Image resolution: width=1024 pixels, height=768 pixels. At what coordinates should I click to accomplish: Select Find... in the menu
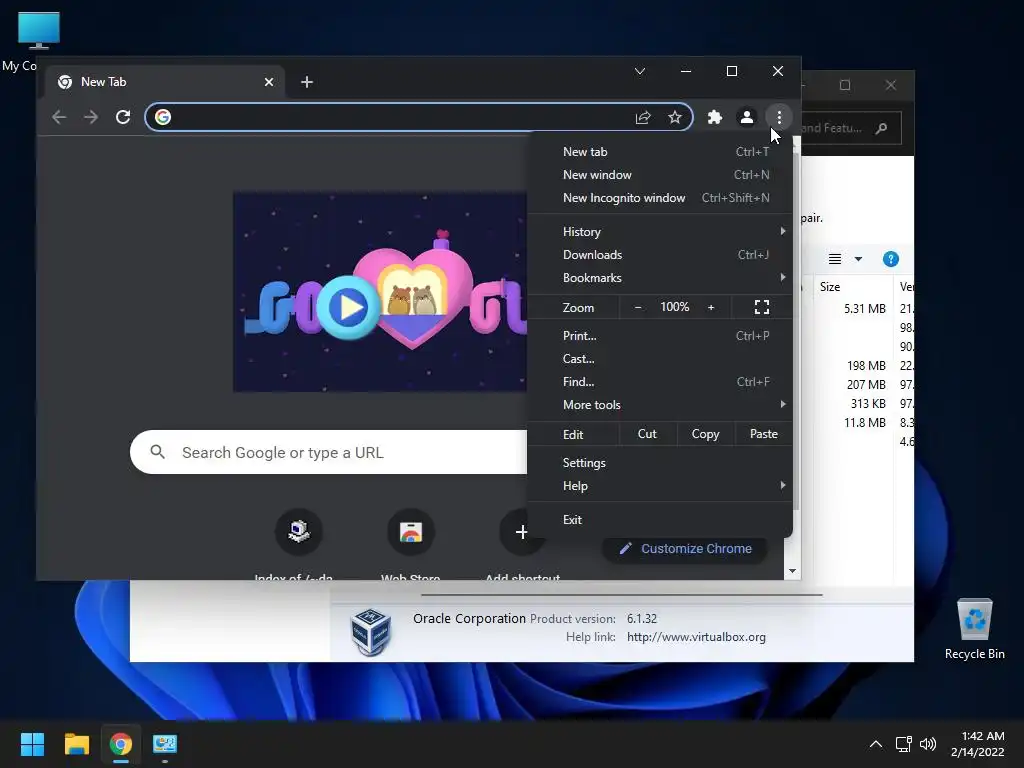tap(660, 381)
